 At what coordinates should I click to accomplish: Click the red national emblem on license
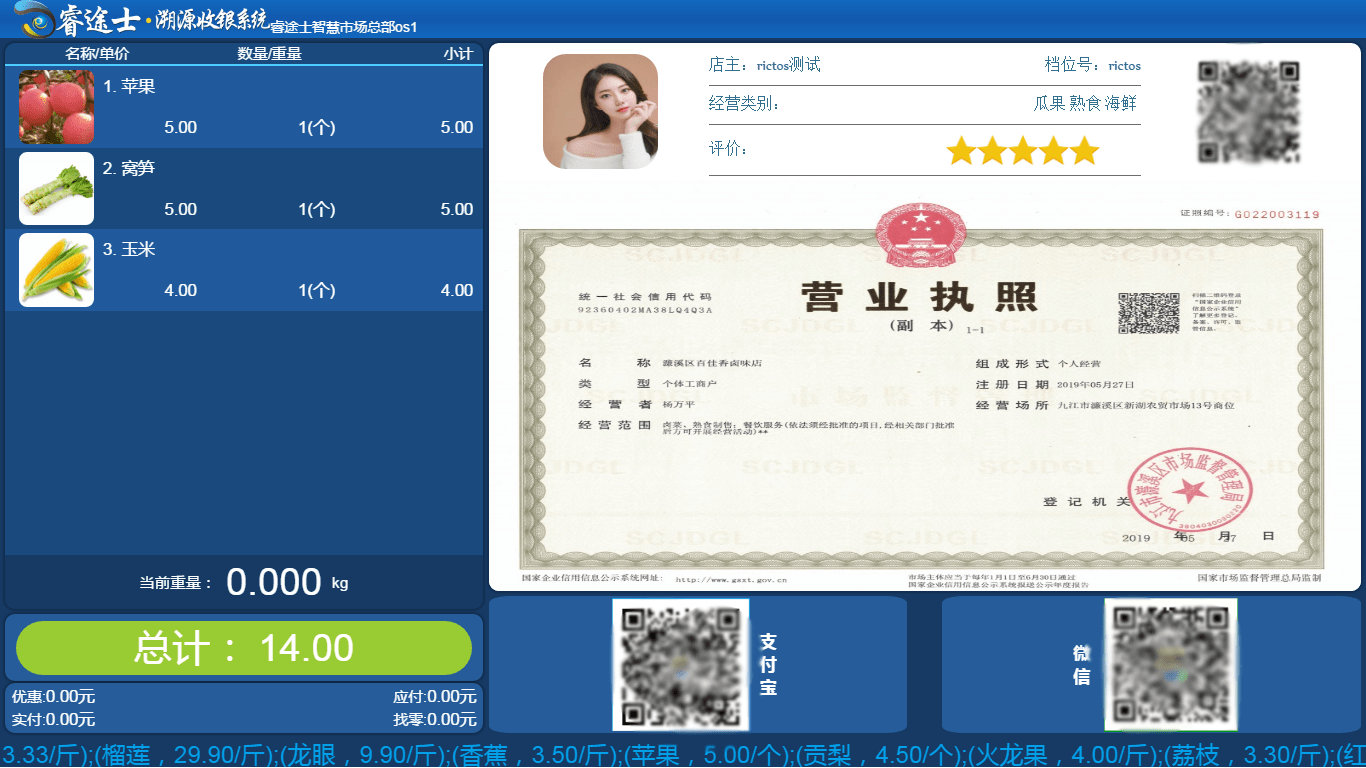point(920,236)
